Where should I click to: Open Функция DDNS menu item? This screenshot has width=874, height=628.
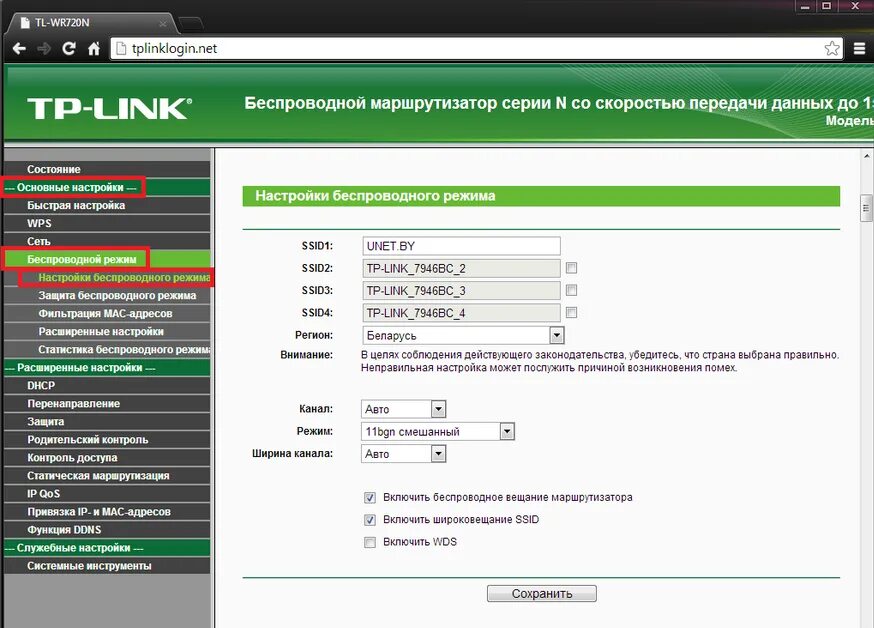[x=107, y=529]
